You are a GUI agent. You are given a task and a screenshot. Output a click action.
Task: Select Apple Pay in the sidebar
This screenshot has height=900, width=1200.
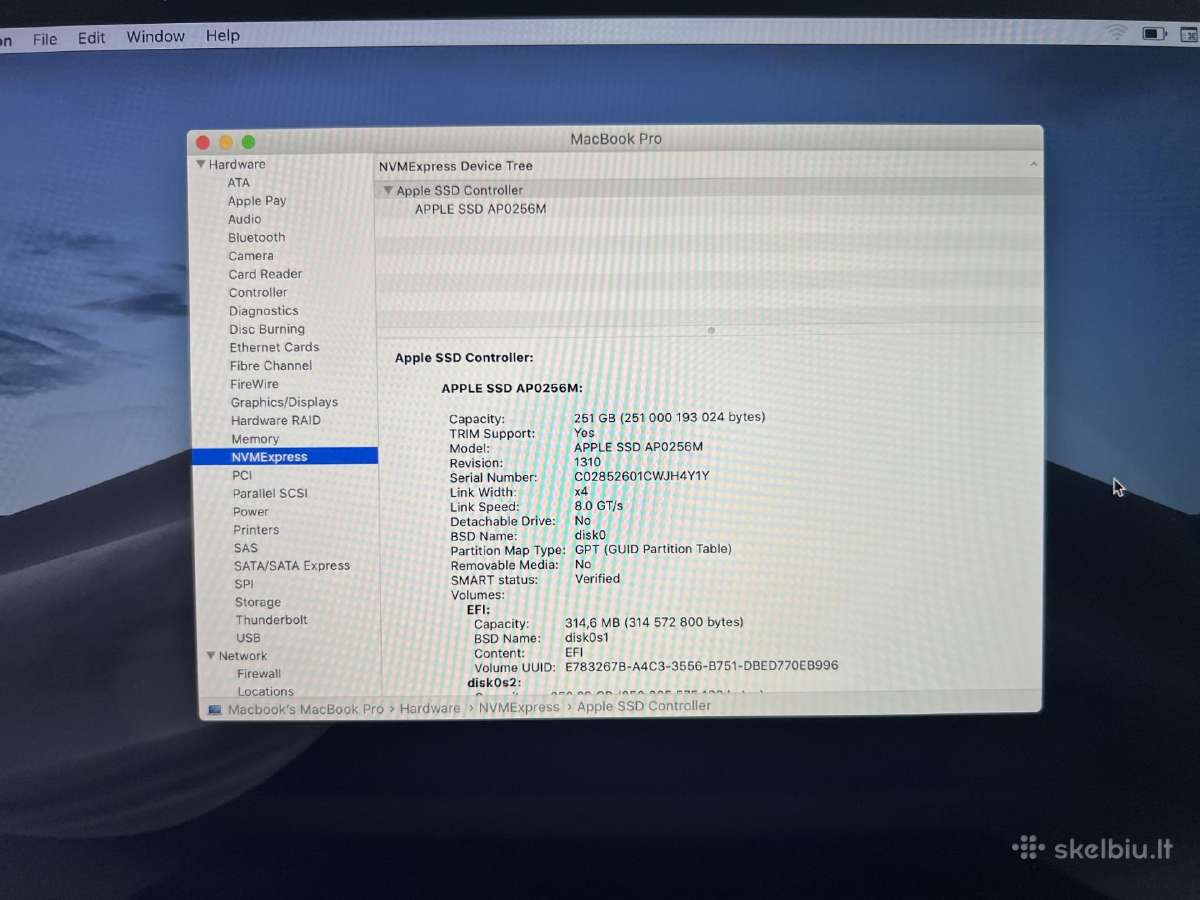(x=256, y=201)
